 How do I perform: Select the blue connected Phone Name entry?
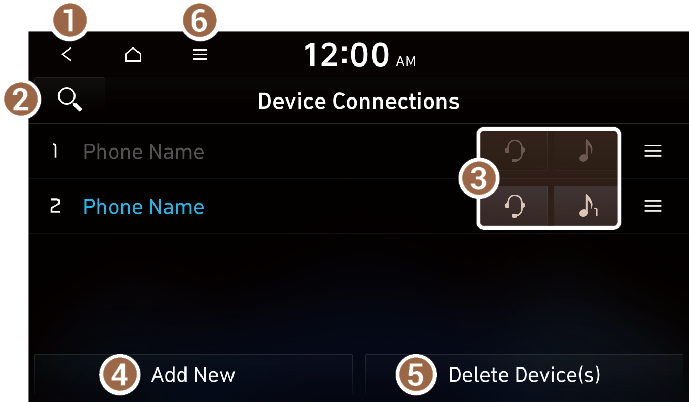pyautogui.click(x=144, y=206)
